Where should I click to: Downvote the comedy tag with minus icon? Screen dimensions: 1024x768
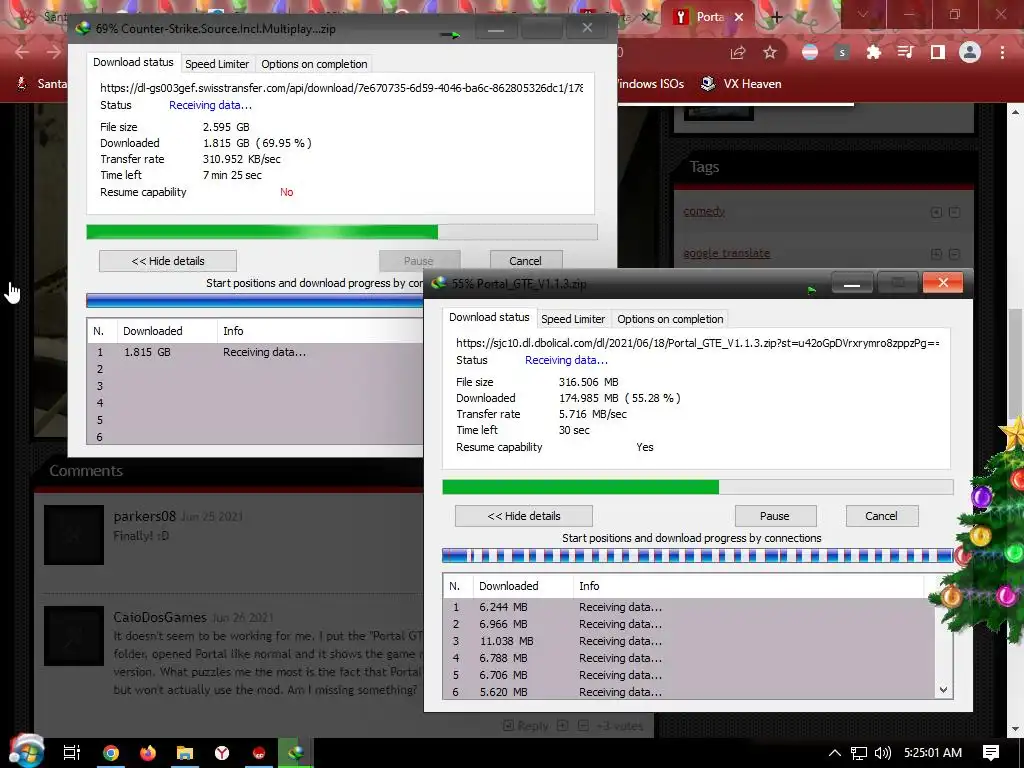point(954,212)
